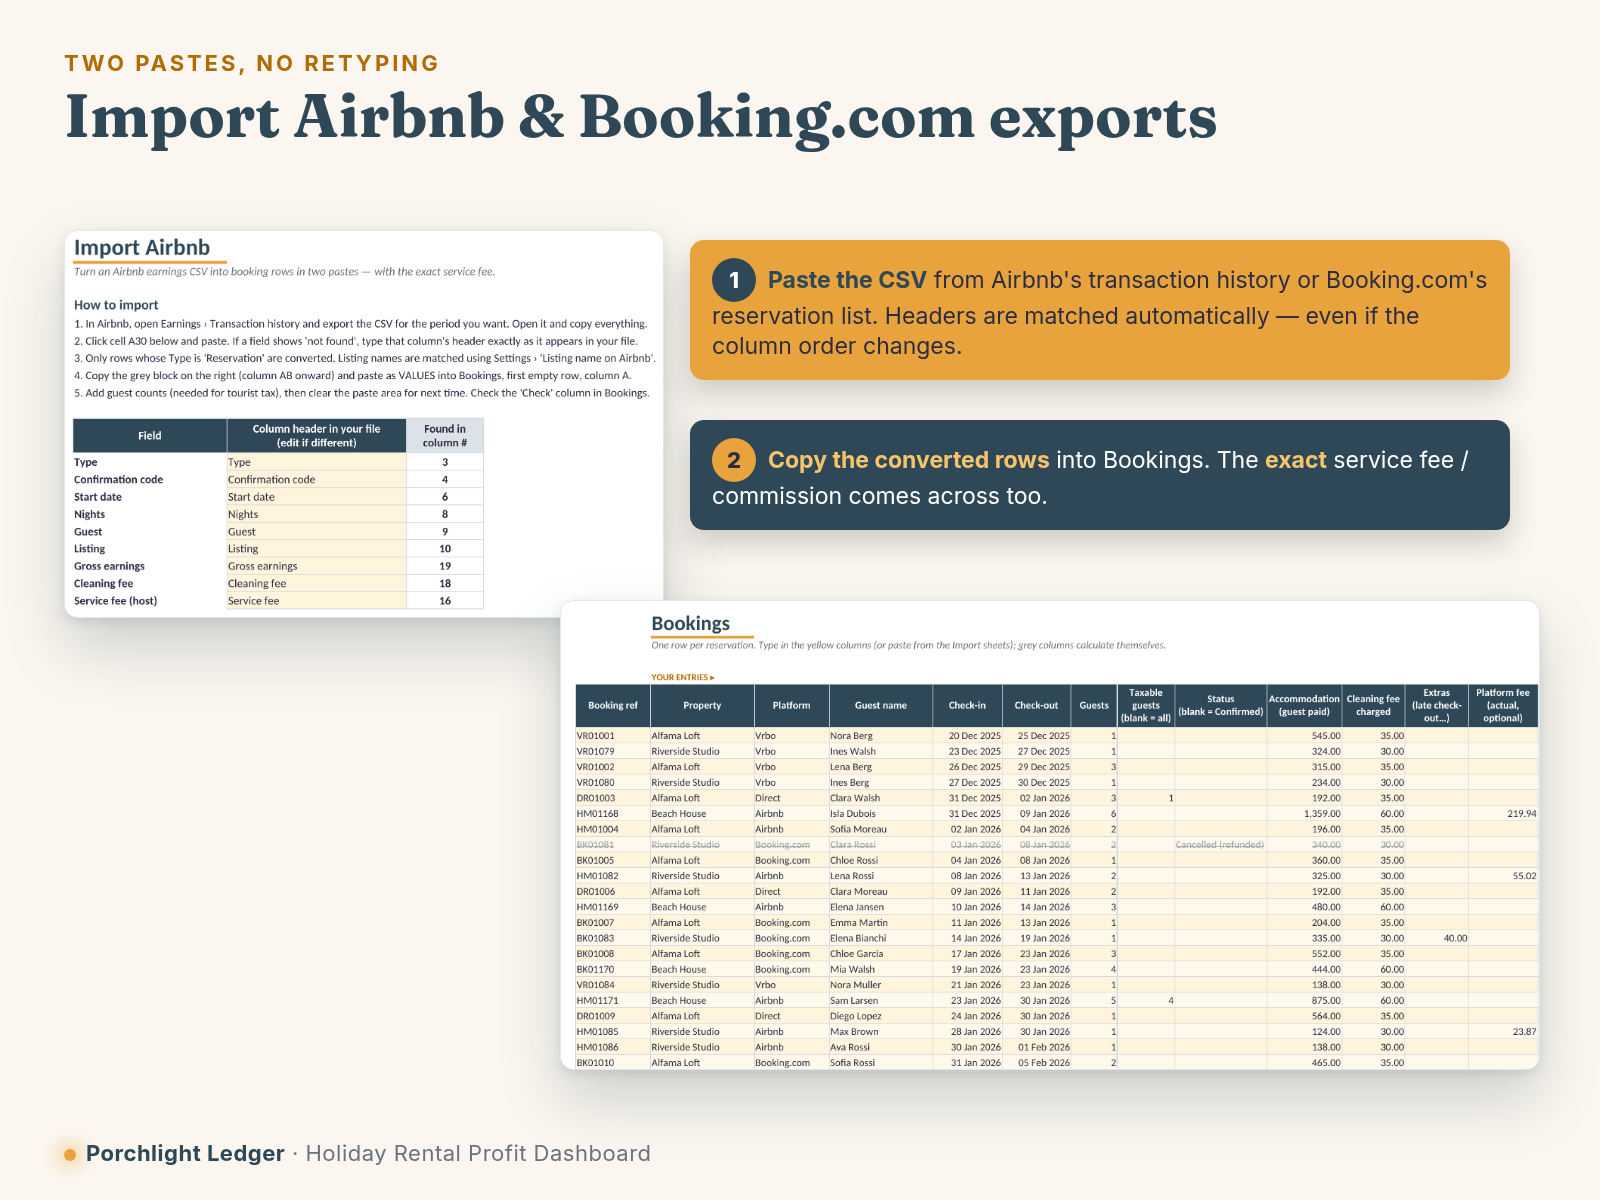Select found-column value 19 for Gross earnings

point(445,566)
